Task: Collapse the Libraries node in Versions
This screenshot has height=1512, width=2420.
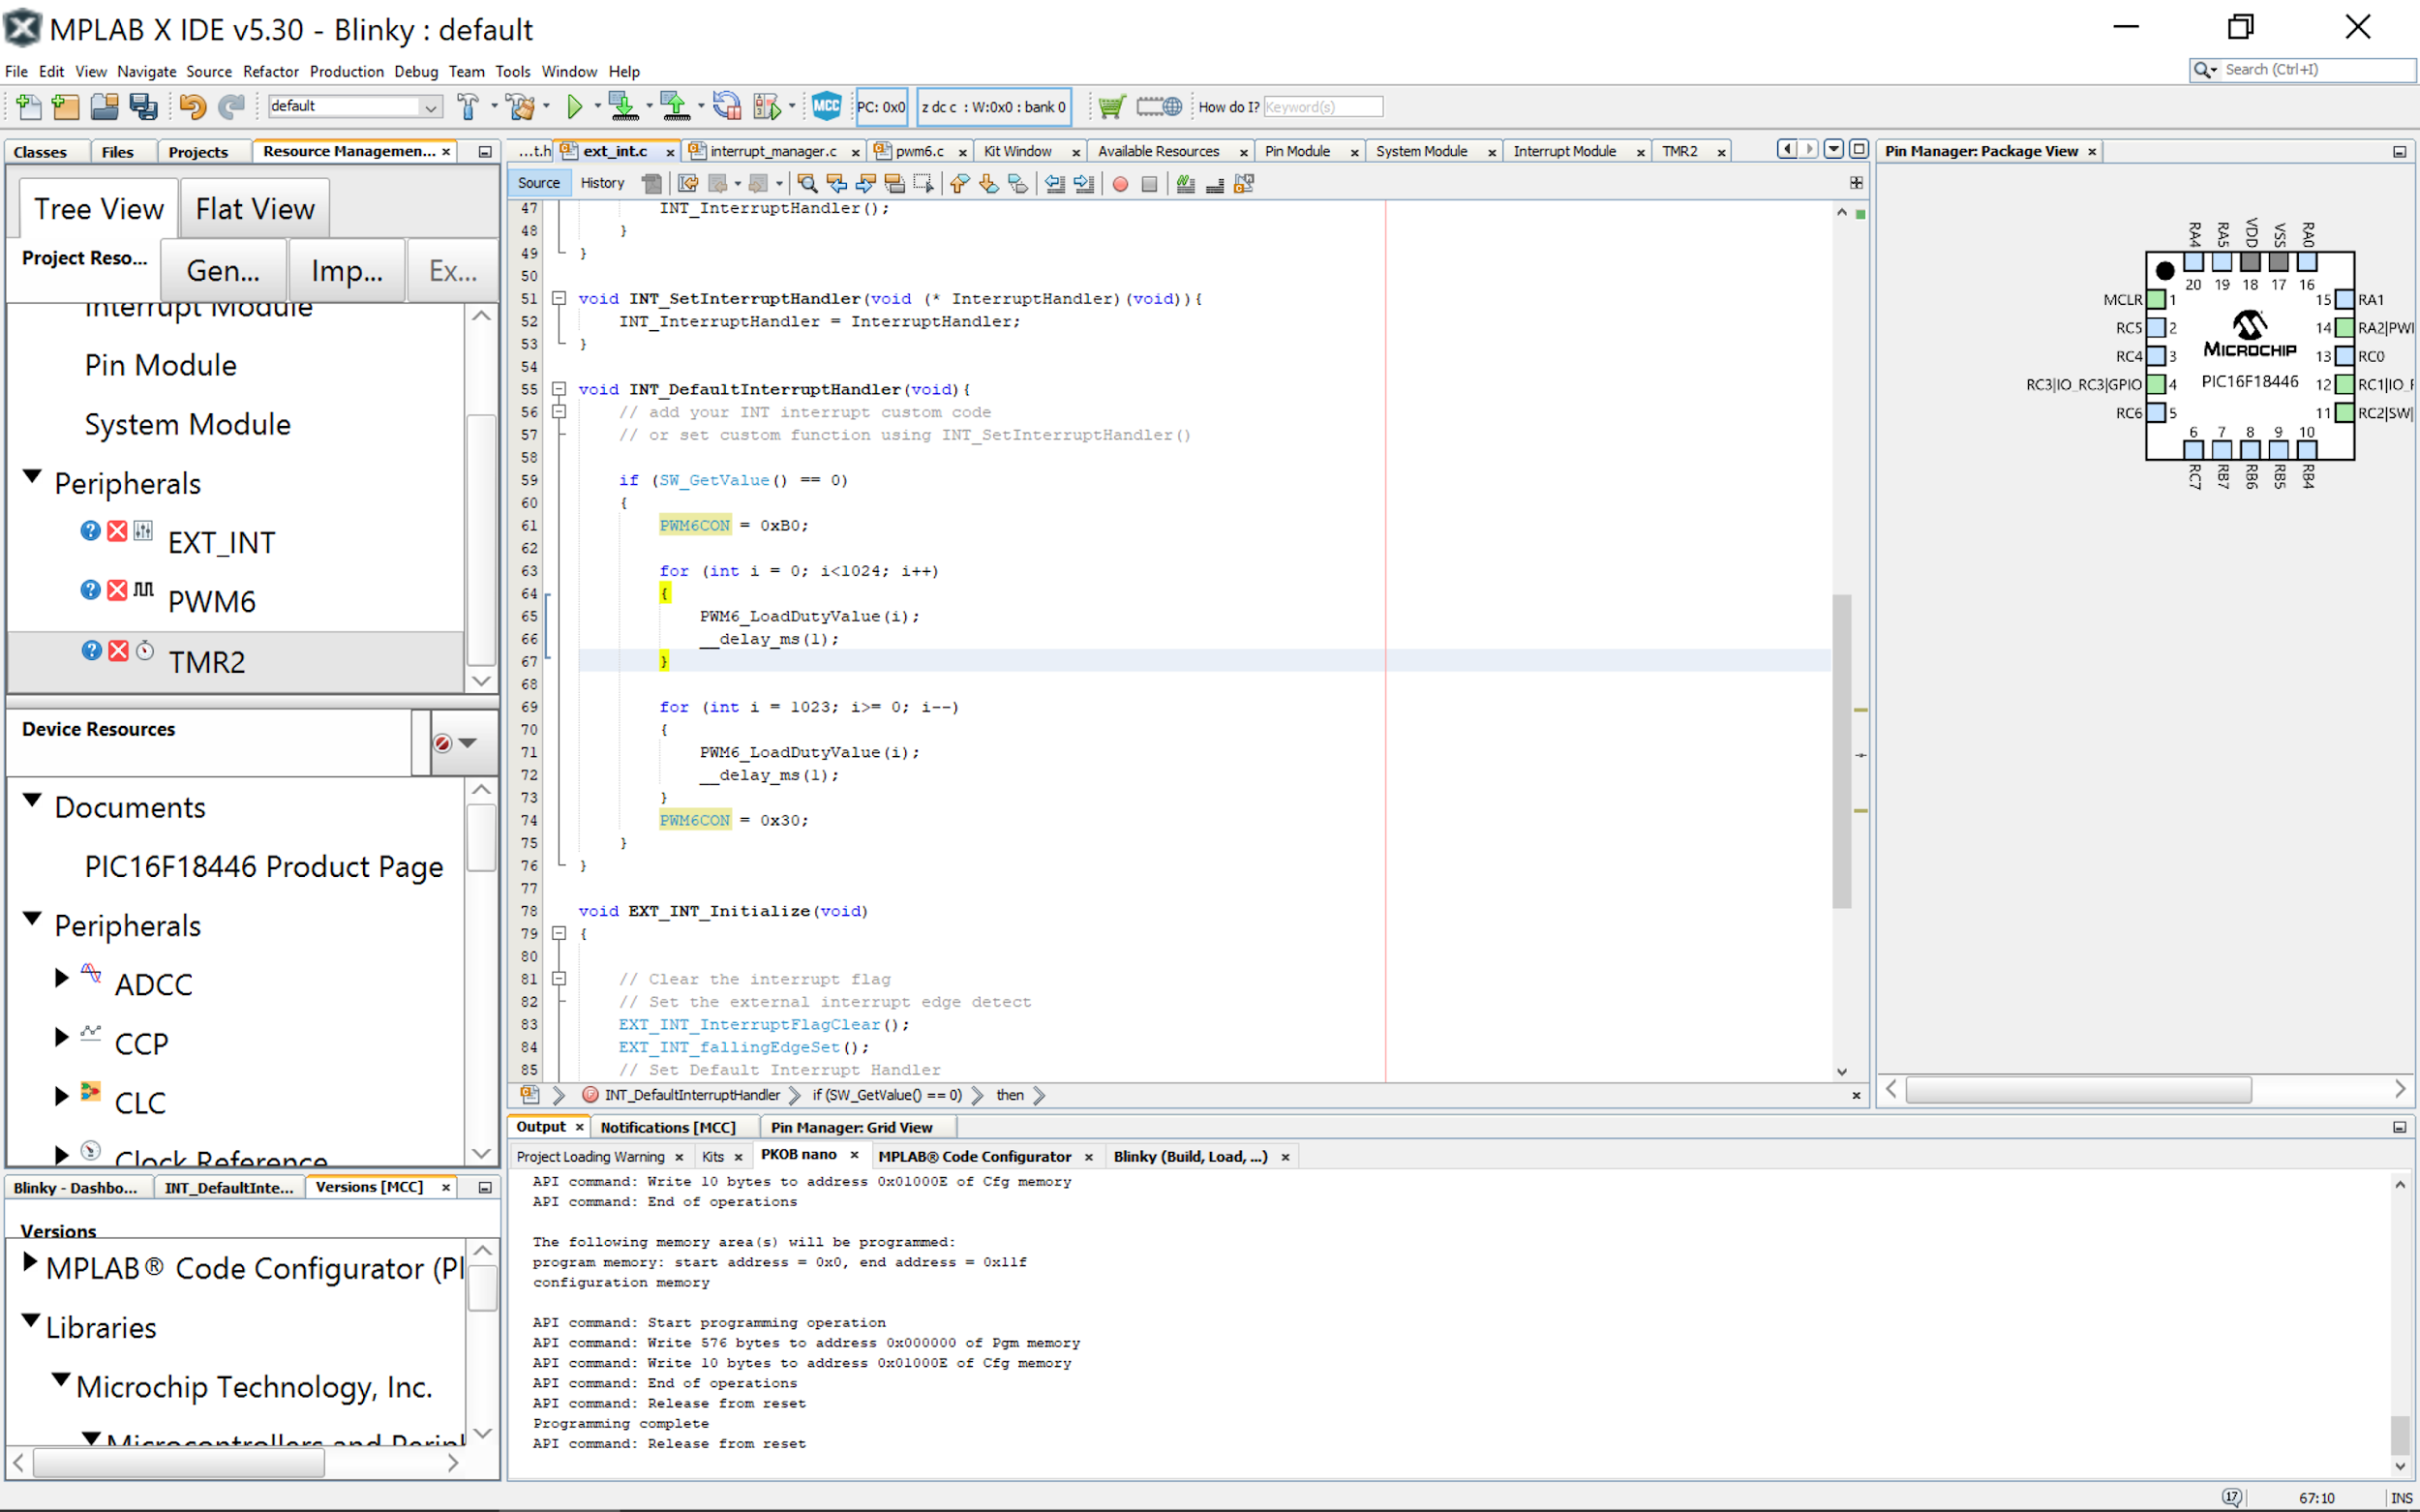Action: (x=31, y=1321)
